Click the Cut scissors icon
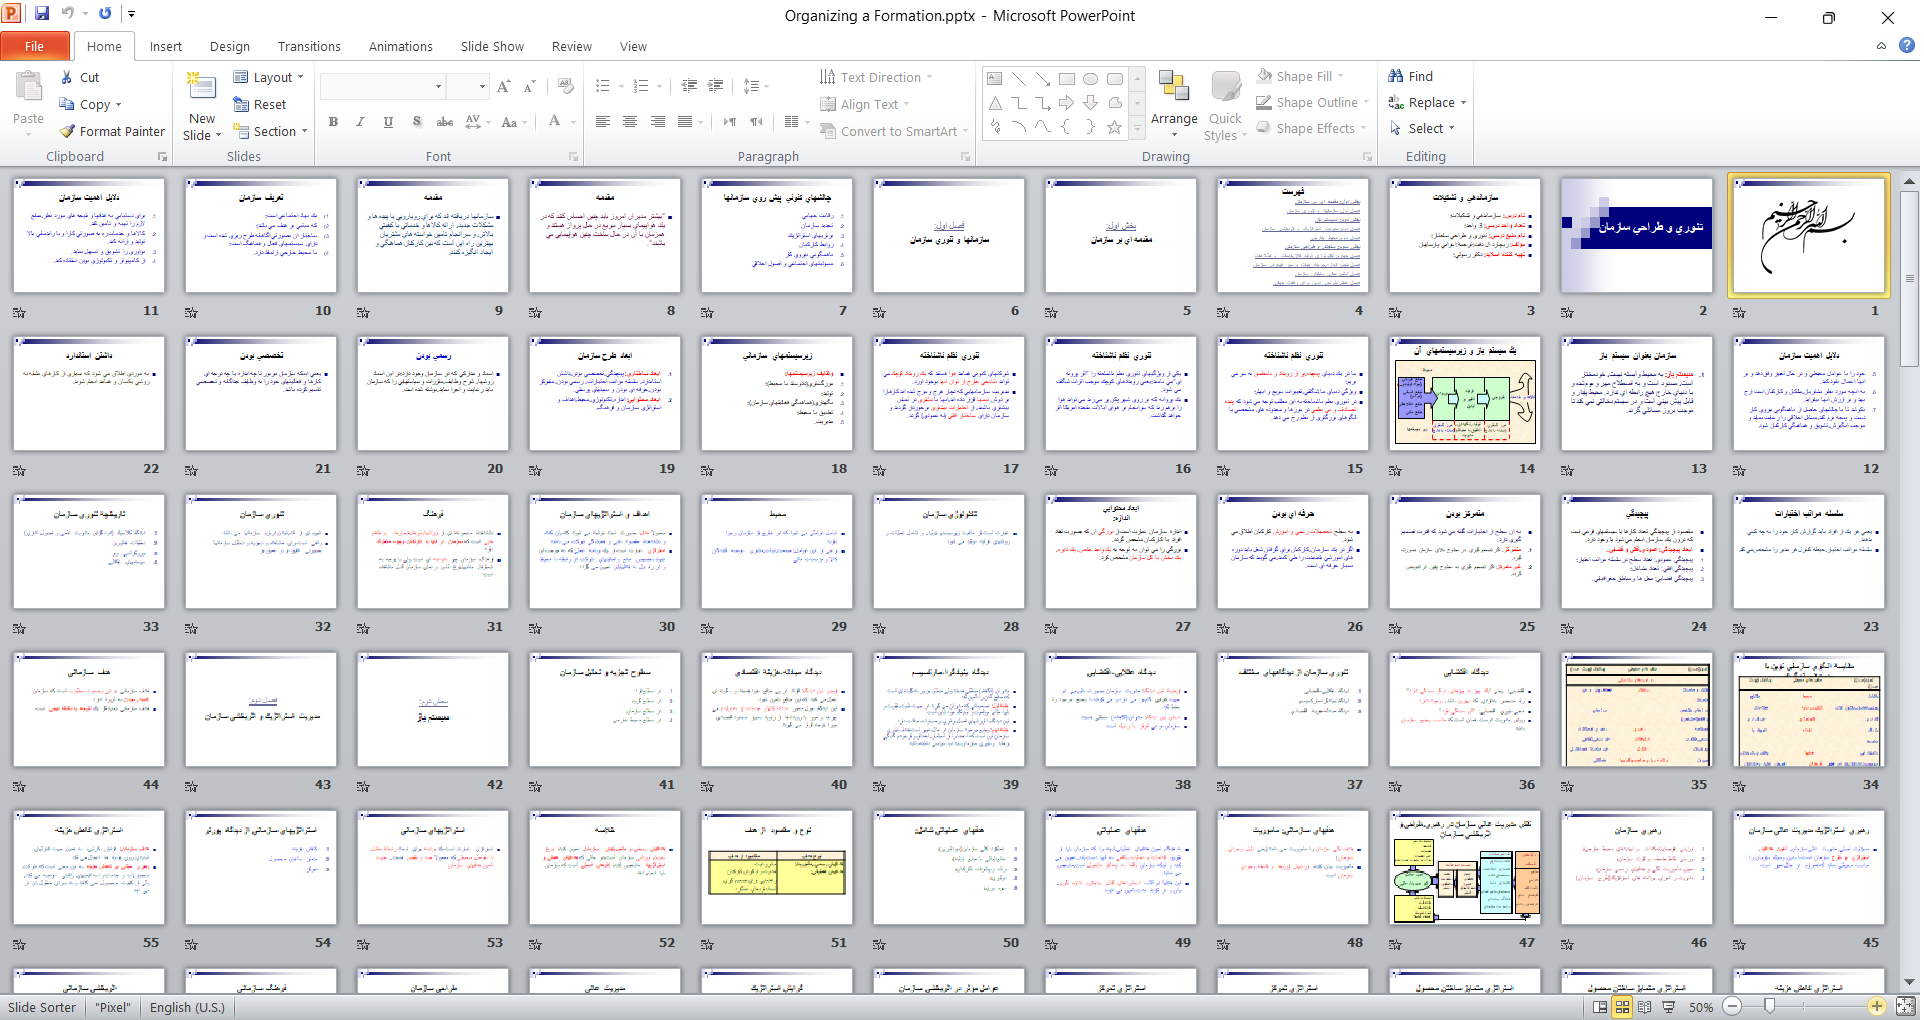 (67, 77)
